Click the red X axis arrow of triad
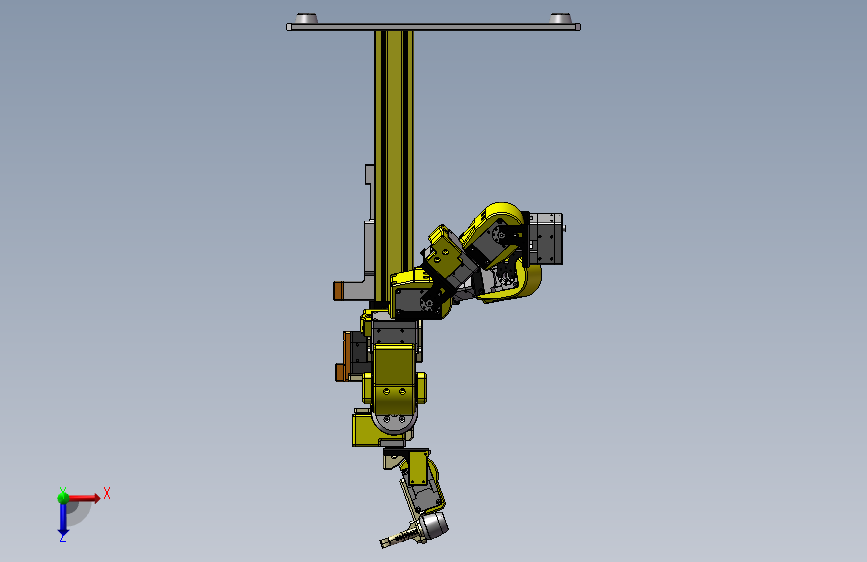The width and height of the screenshot is (867, 562). click(84, 498)
